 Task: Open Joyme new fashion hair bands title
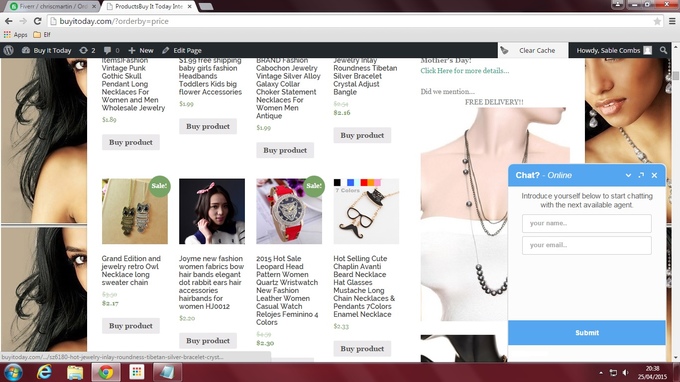[x=211, y=282]
